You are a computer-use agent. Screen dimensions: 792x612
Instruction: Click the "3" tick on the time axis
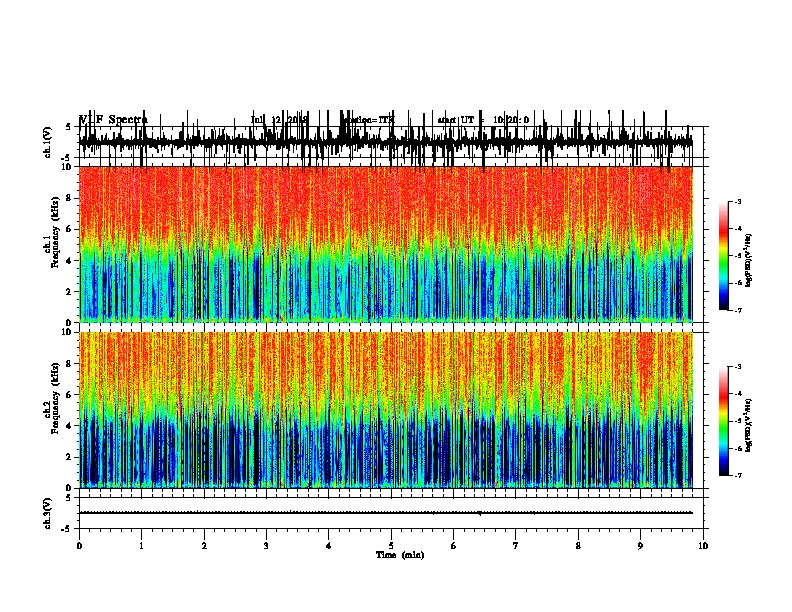pos(266,546)
